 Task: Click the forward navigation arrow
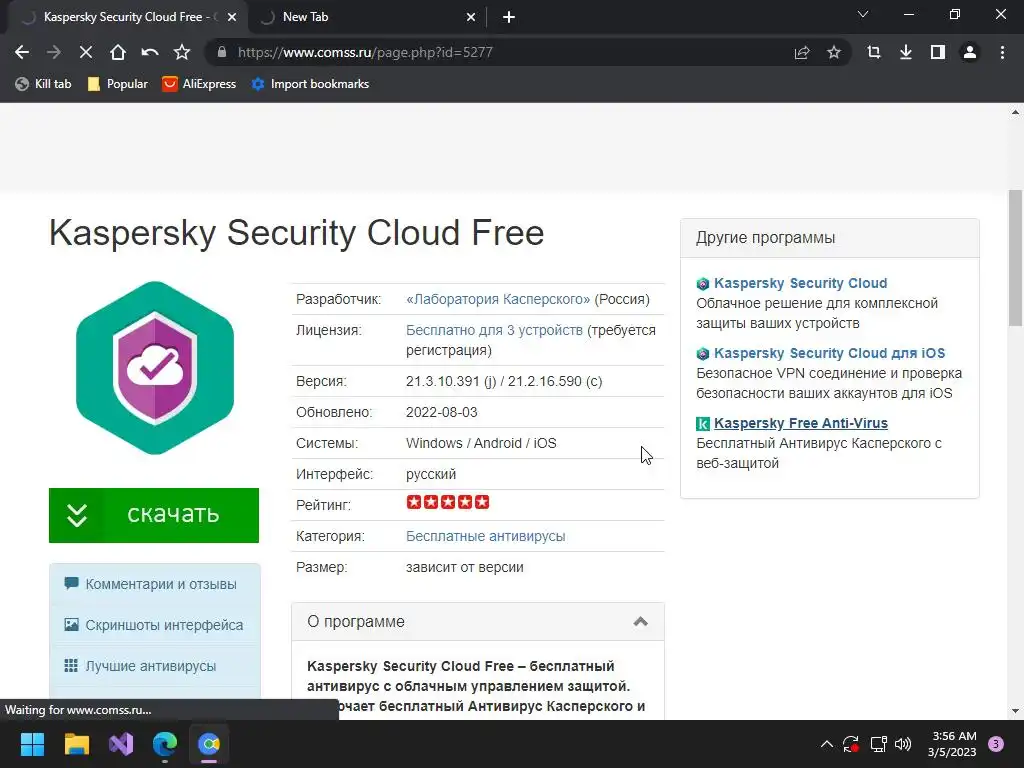click(54, 52)
